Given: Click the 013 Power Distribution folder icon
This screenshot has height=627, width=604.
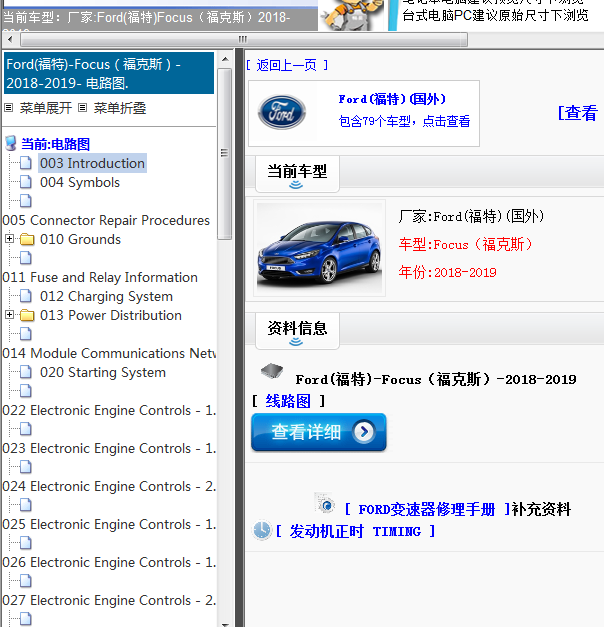Looking at the screenshot, I should (27, 315).
